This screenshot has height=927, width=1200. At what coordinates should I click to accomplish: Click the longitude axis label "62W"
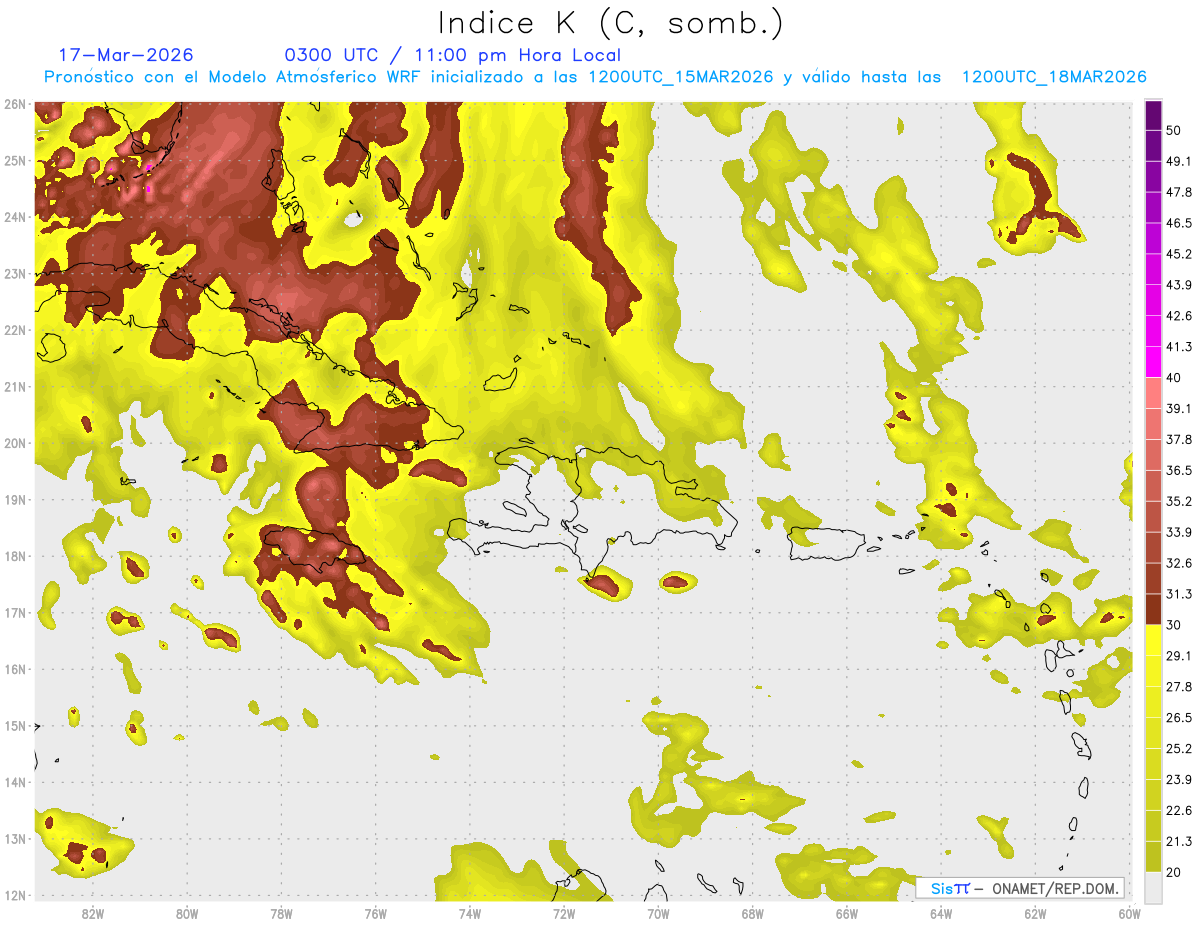coord(1035,913)
